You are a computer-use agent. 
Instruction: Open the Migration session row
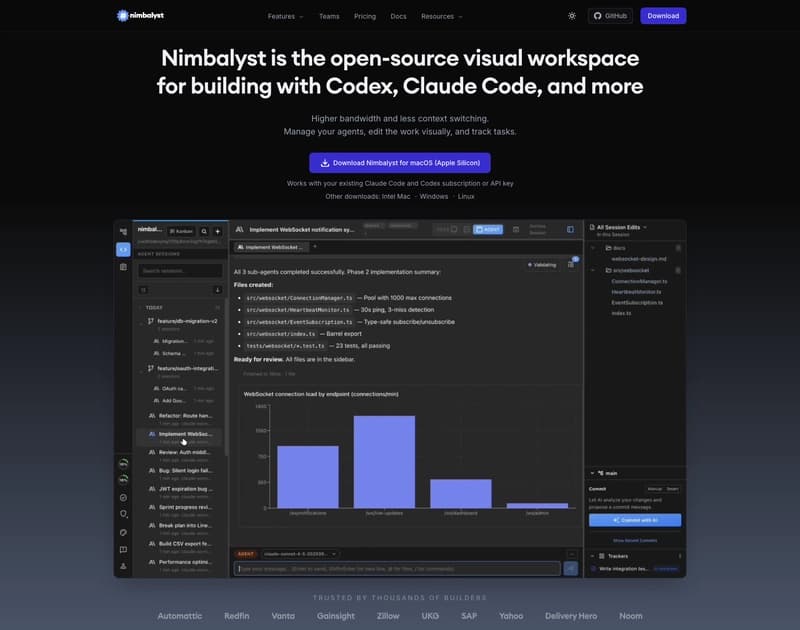click(183, 341)
